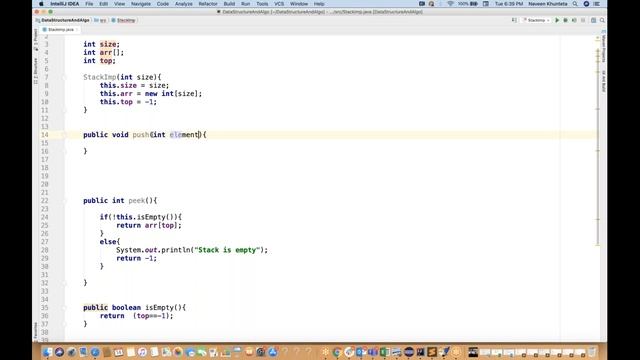This screenshot has width=640, height=360.
Task: Click DataStructureAndAlgo breadcrumb
Action: [x=62, y=20]
